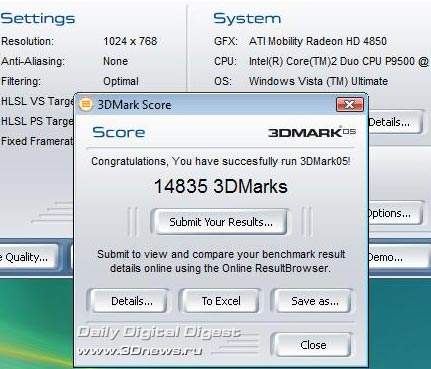The image size is (431, 369).
Task: Click the Filtering value Optimal
Action: pyautogui.click(x=121, y=81)
